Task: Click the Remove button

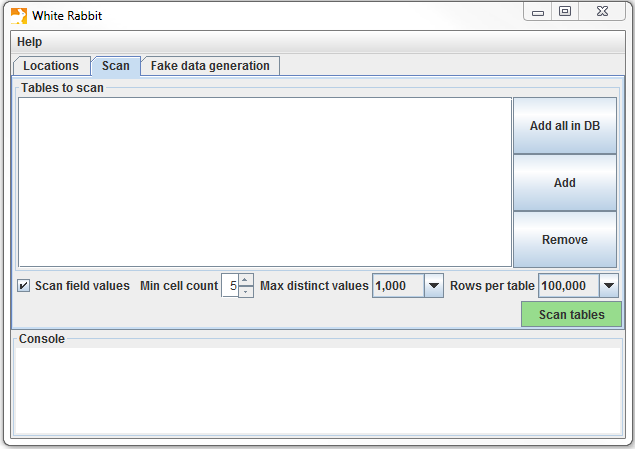Action: click(565, 240)
